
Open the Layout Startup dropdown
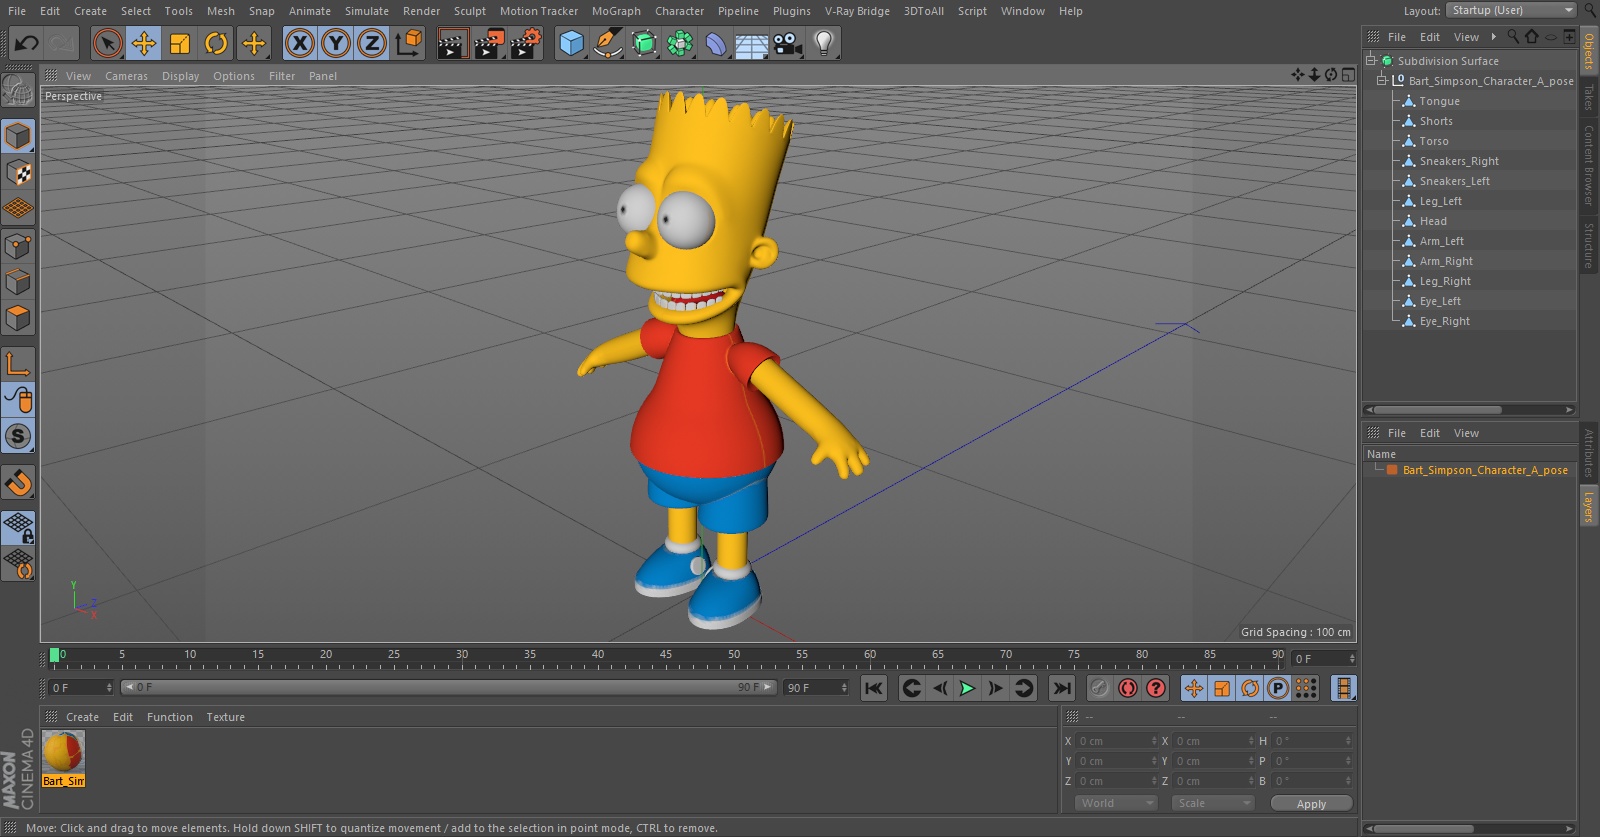1511,10
